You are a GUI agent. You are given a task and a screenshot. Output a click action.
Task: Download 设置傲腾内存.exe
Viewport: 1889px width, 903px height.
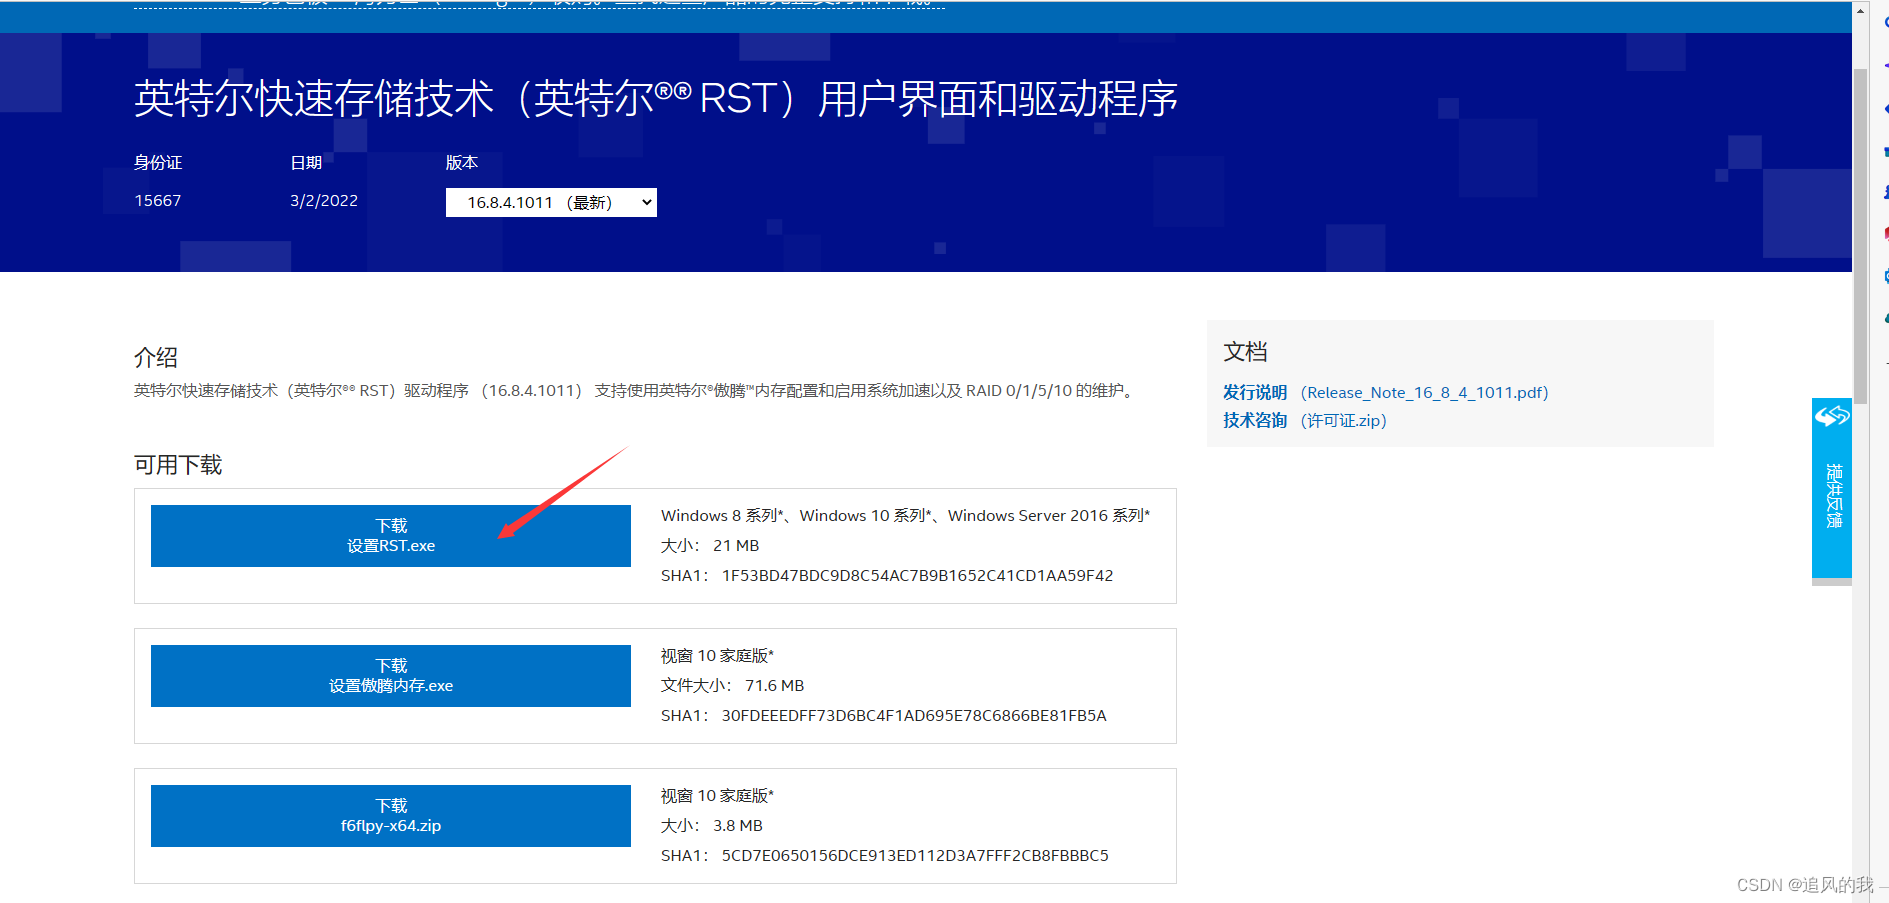[391, 676]
